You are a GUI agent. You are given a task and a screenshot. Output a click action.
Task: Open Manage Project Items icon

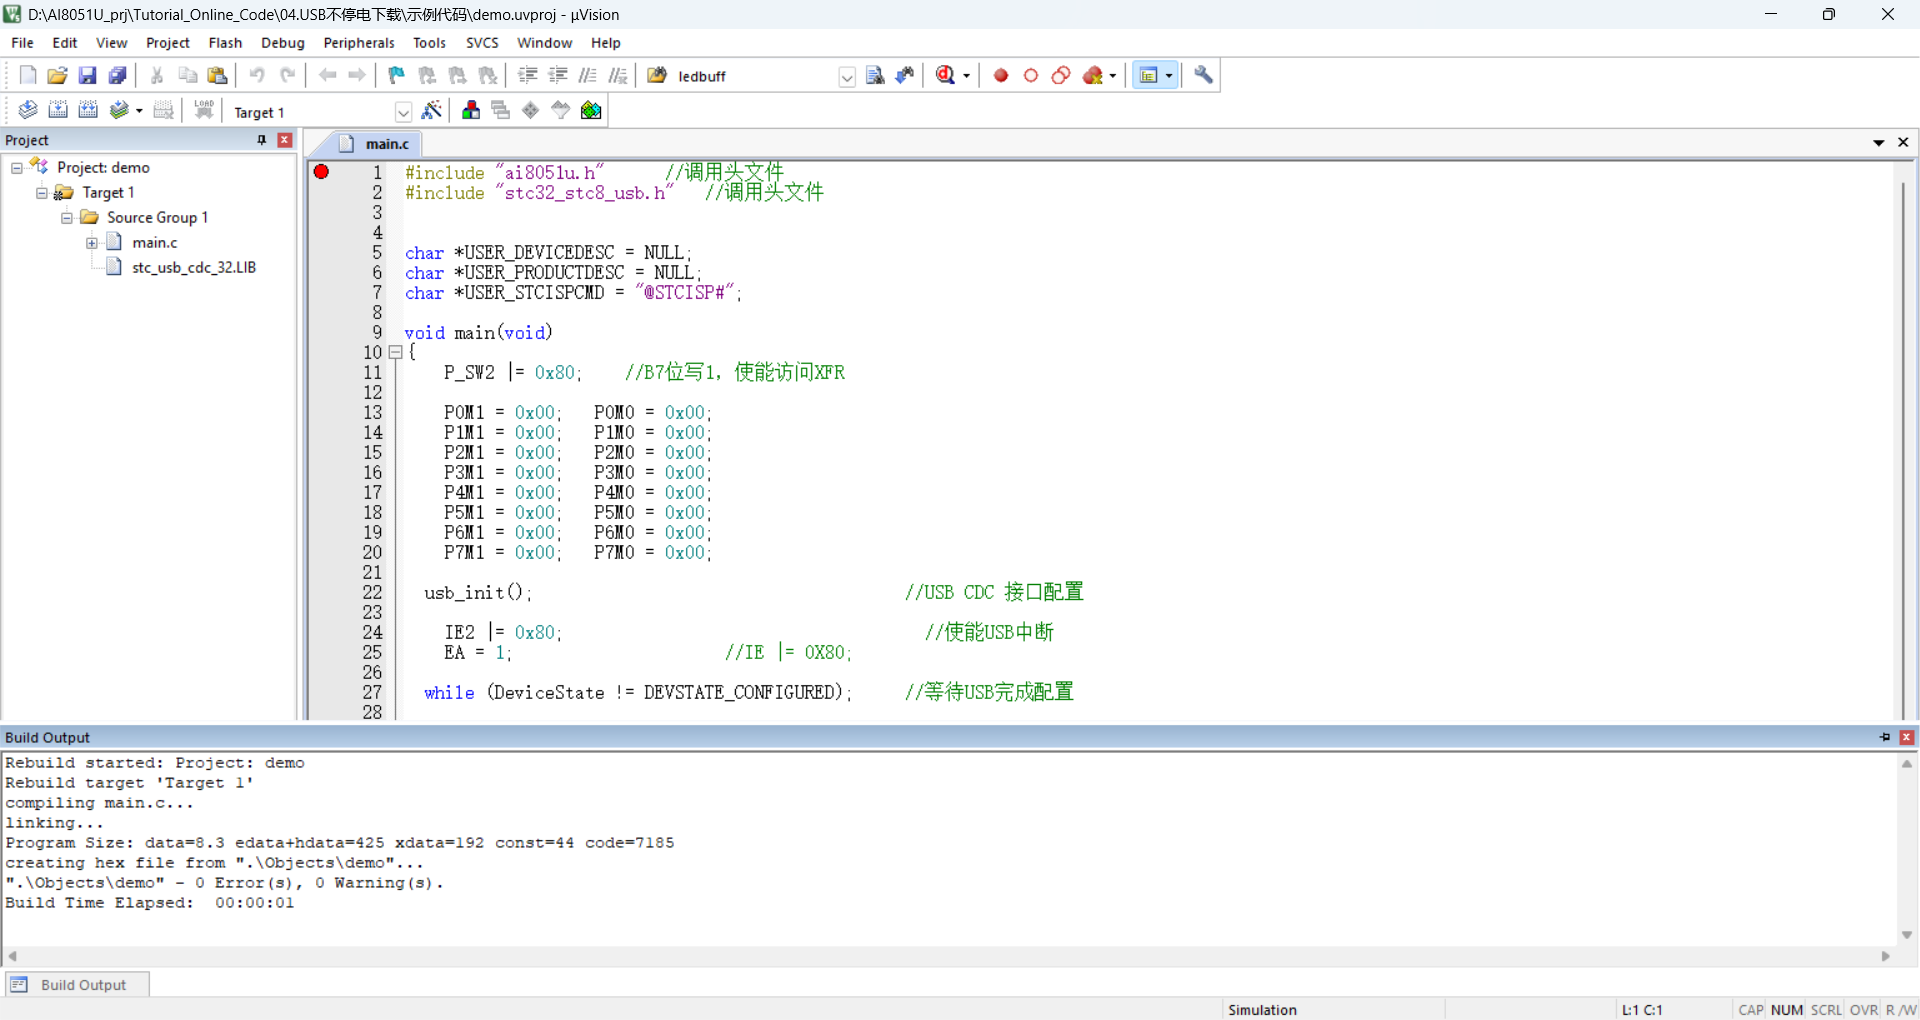[471, 110]
